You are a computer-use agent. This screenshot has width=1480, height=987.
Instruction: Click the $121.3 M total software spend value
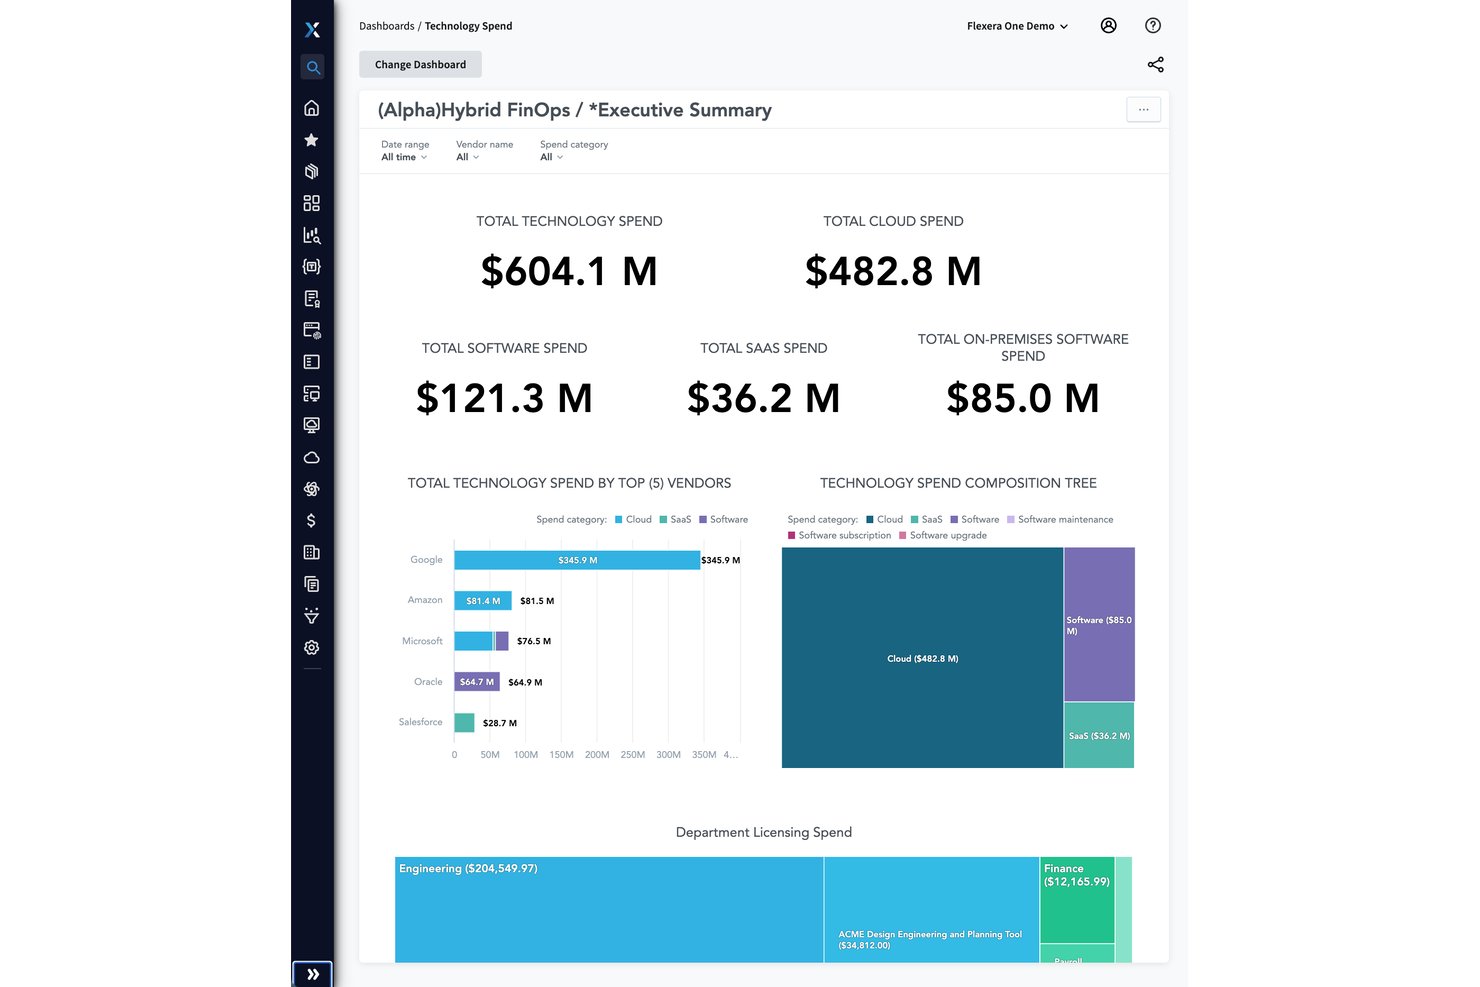[504, 398]
